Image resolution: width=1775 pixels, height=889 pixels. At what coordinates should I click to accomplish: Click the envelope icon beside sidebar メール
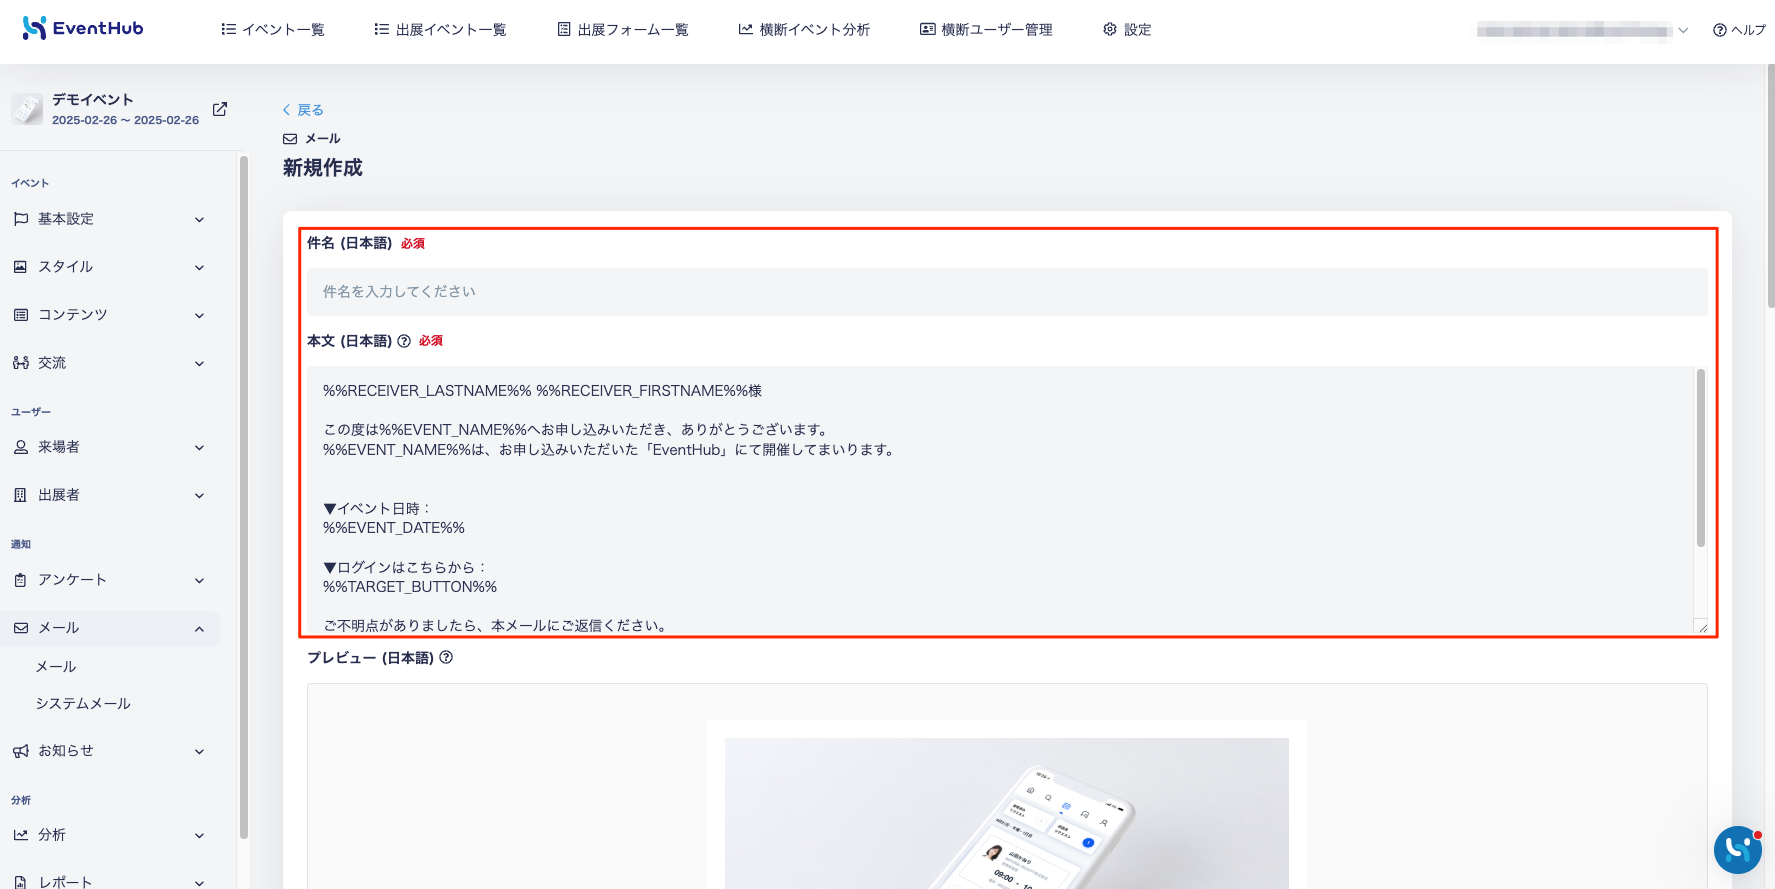[21, 628]
